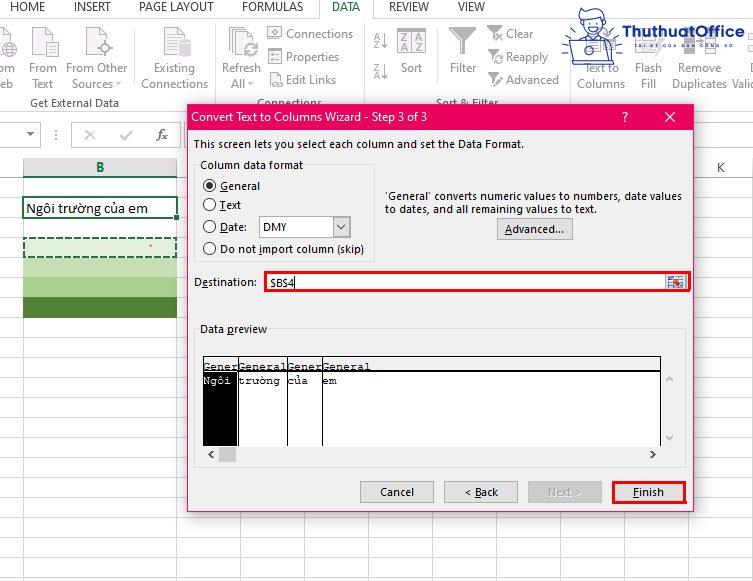Screen dimensions: 753x581
Task: Click the data preview scroll down arrow
Action: (x=669, y=438)
